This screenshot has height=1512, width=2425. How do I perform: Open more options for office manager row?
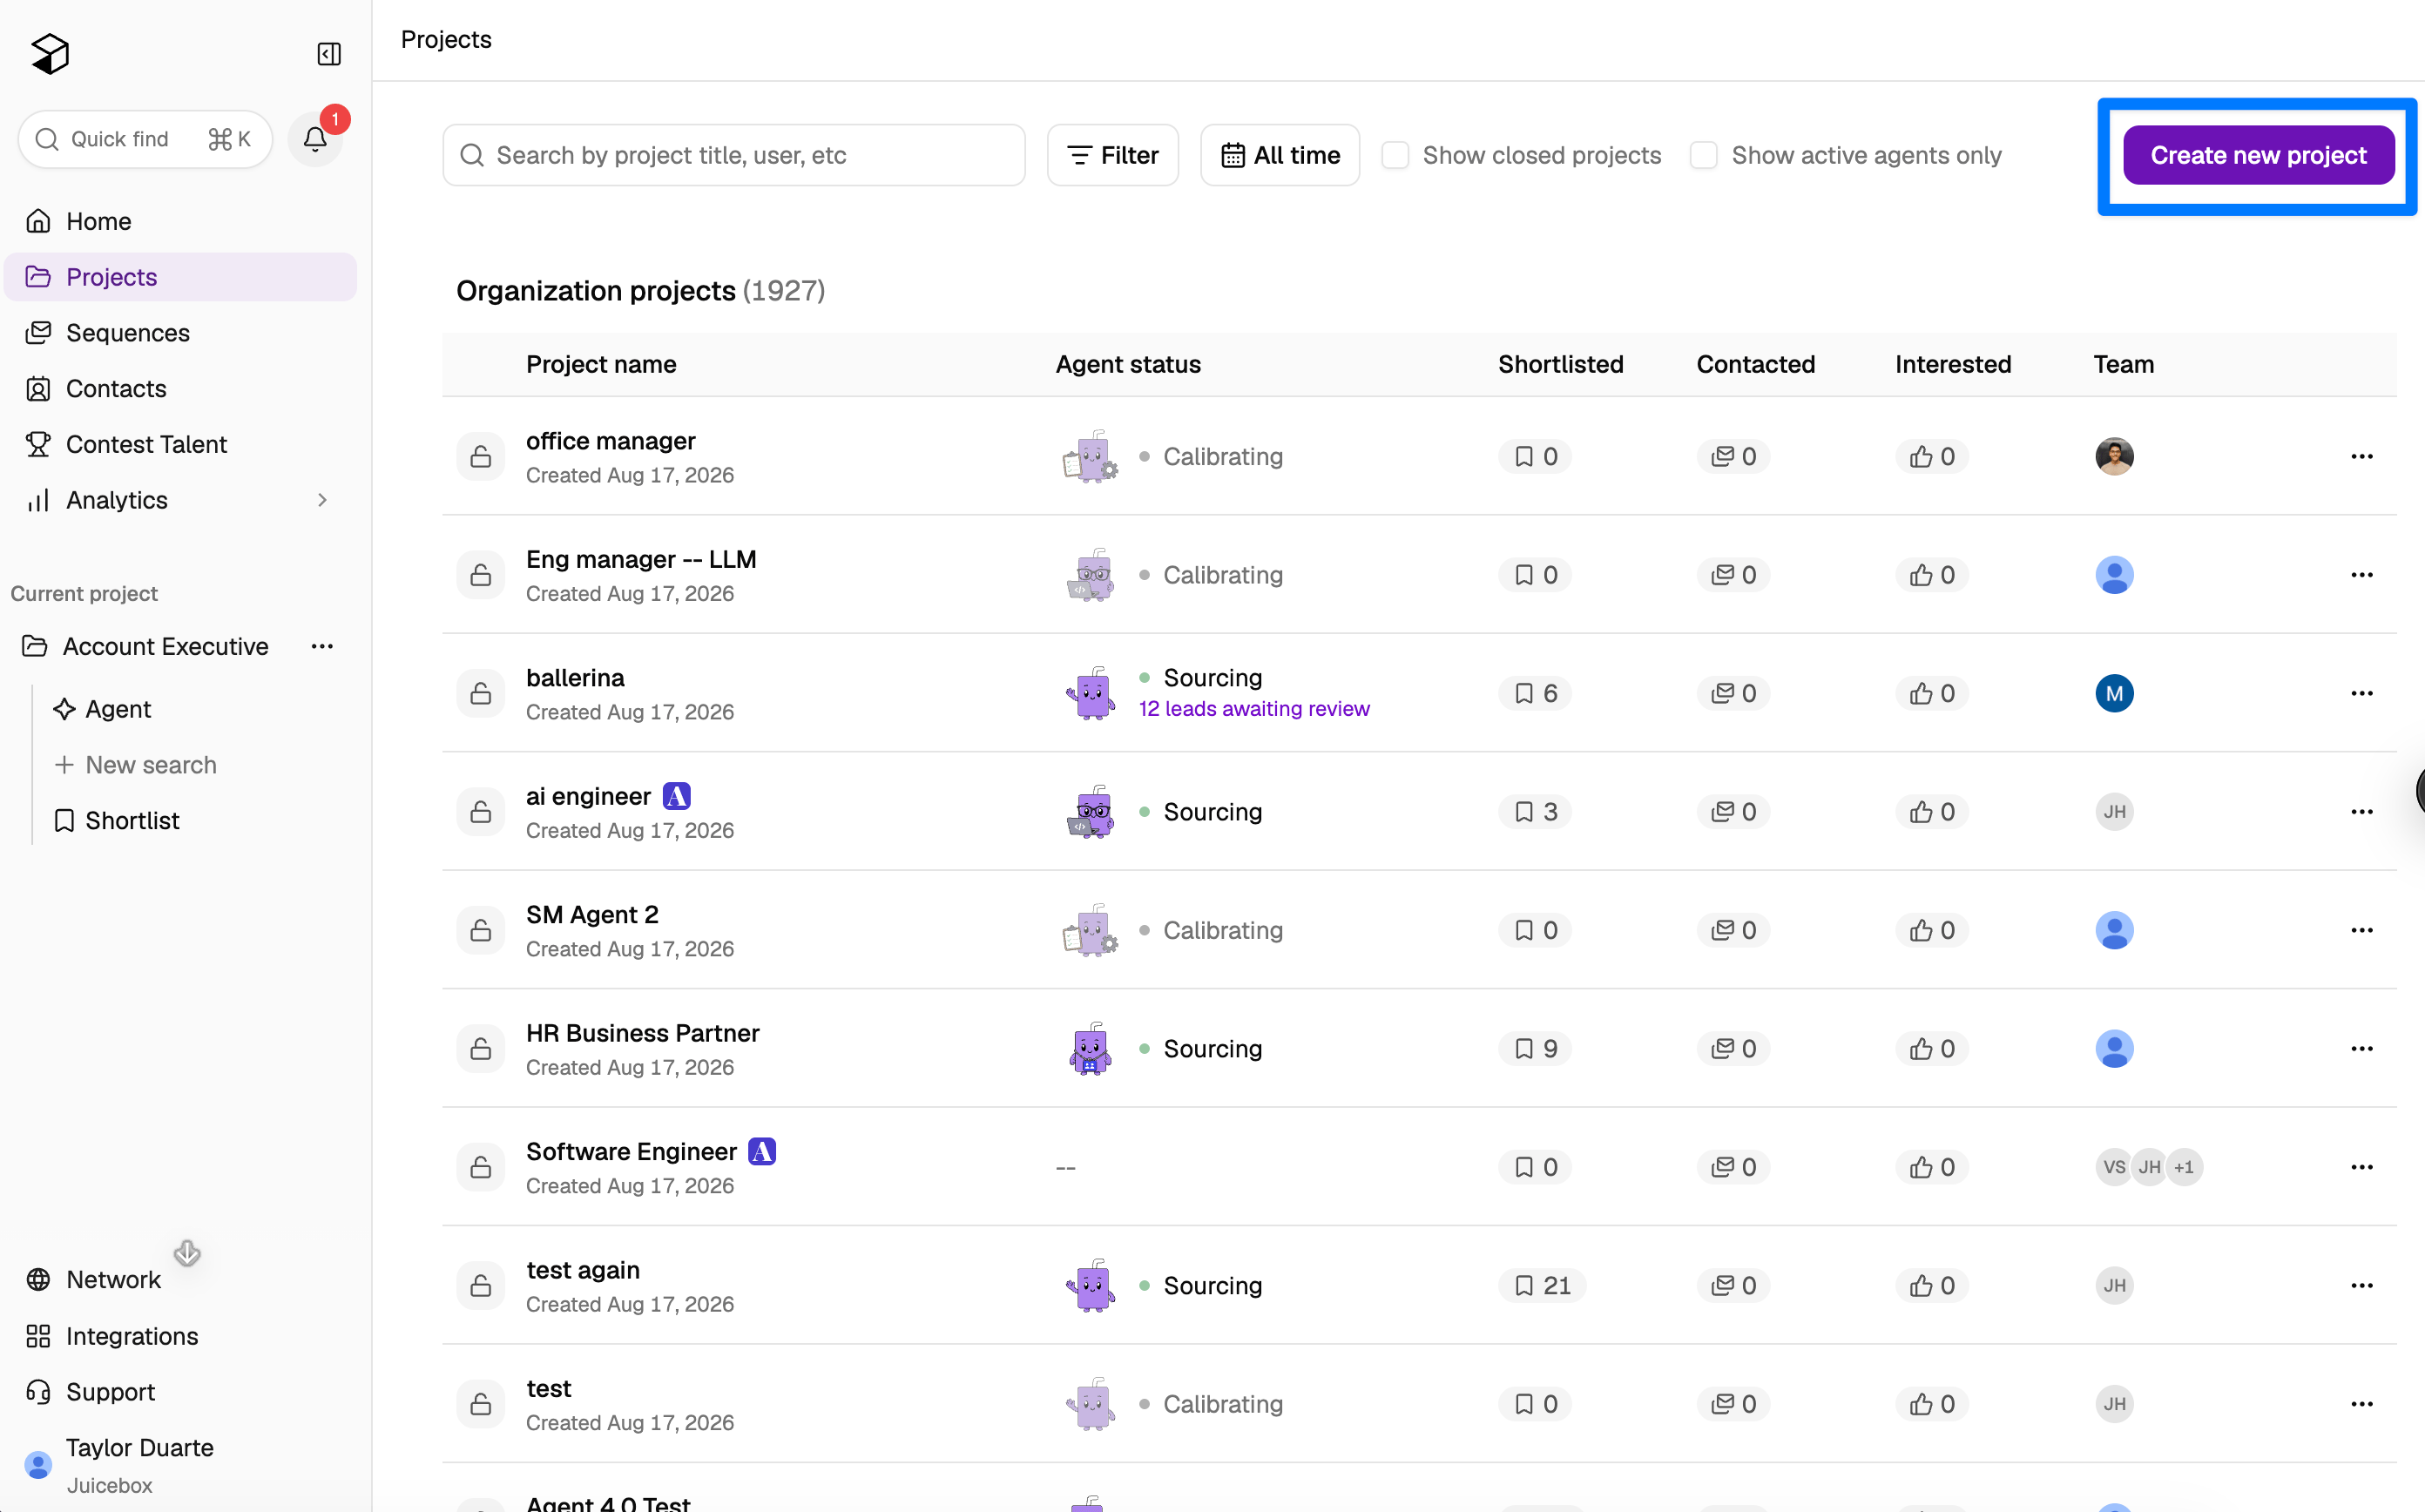point(2362,457)
